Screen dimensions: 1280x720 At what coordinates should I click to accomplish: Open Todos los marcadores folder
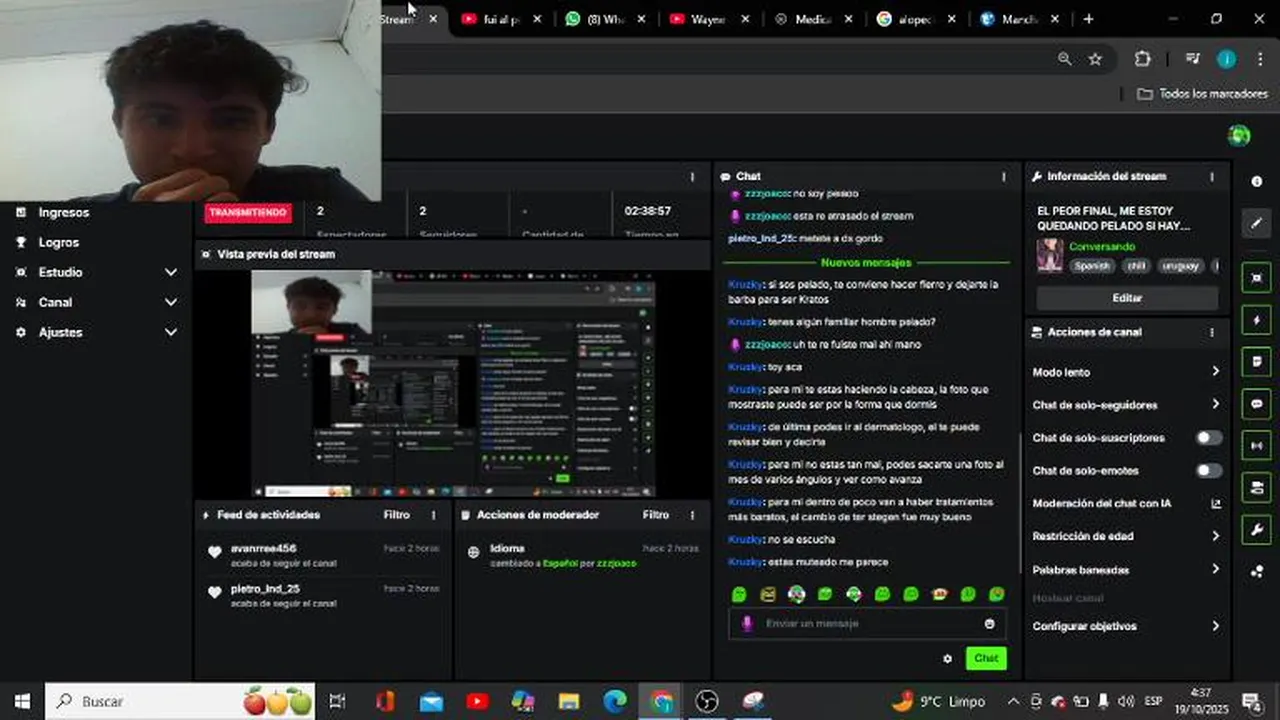[x=1203, y=94]
